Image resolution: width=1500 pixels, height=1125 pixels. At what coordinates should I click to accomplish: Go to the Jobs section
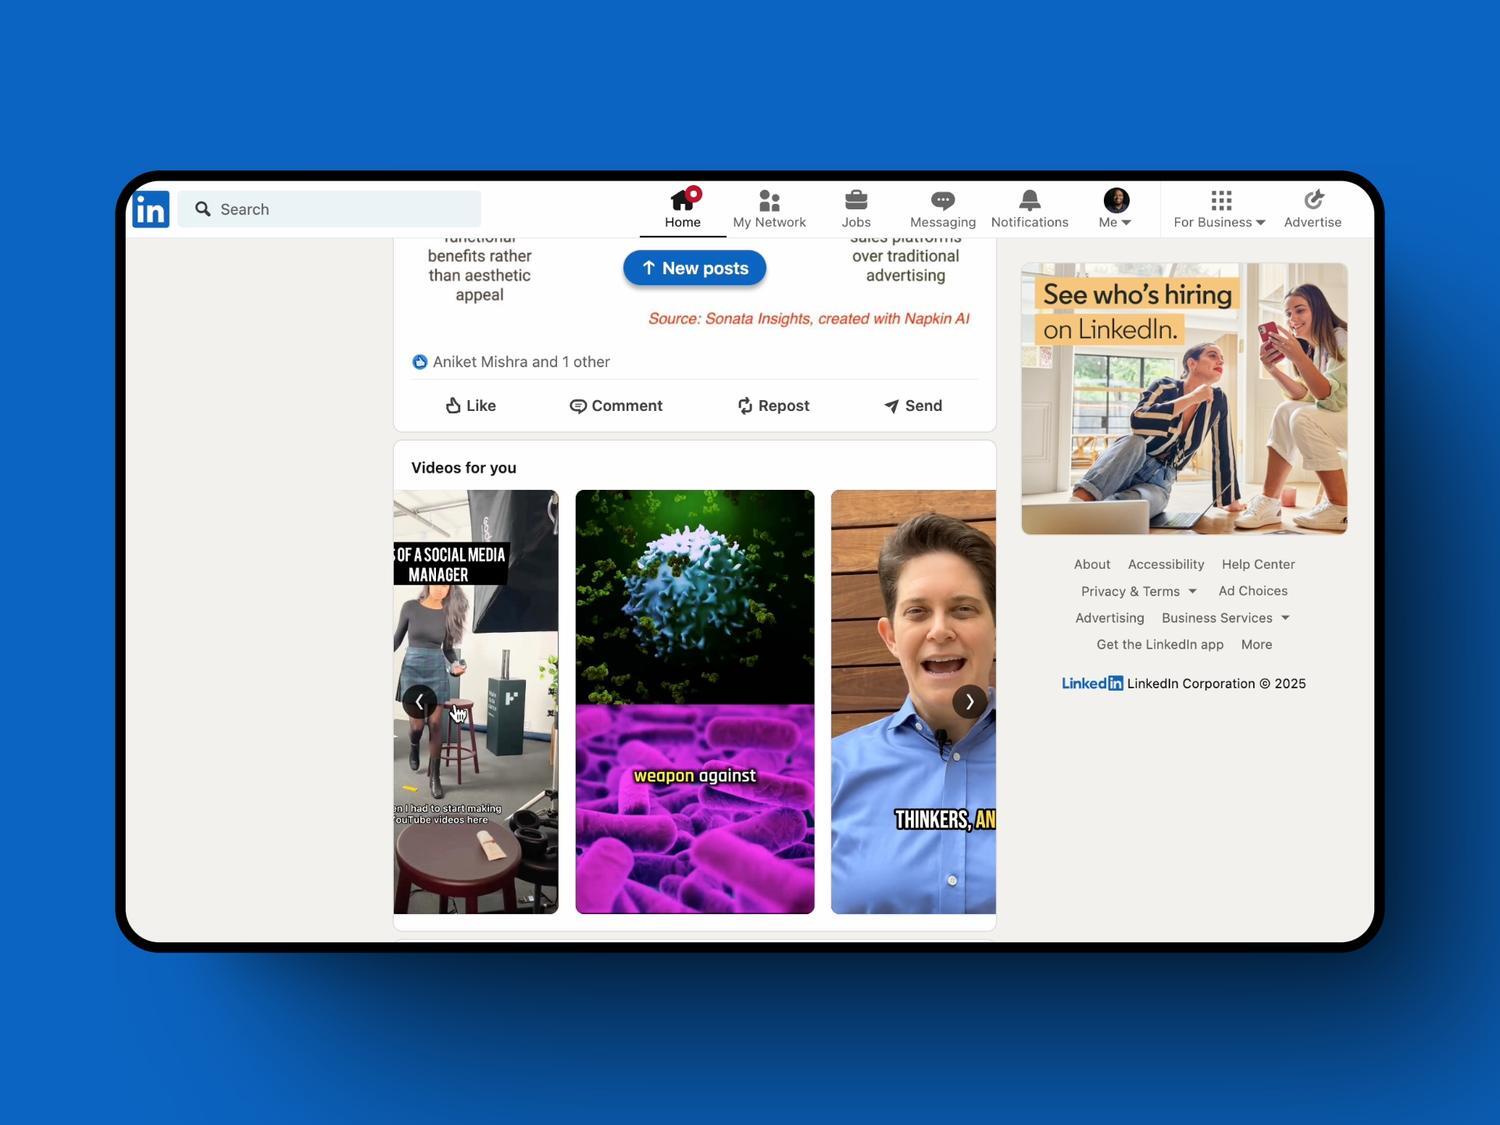point(856,209)
